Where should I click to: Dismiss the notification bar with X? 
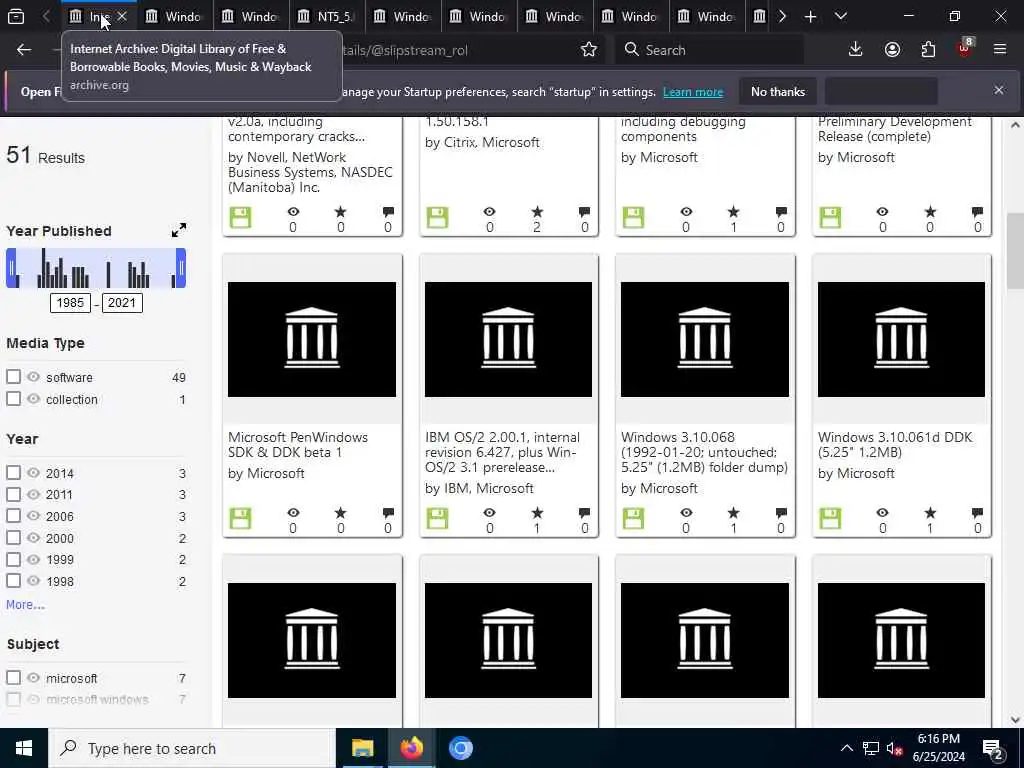point(999,90)
